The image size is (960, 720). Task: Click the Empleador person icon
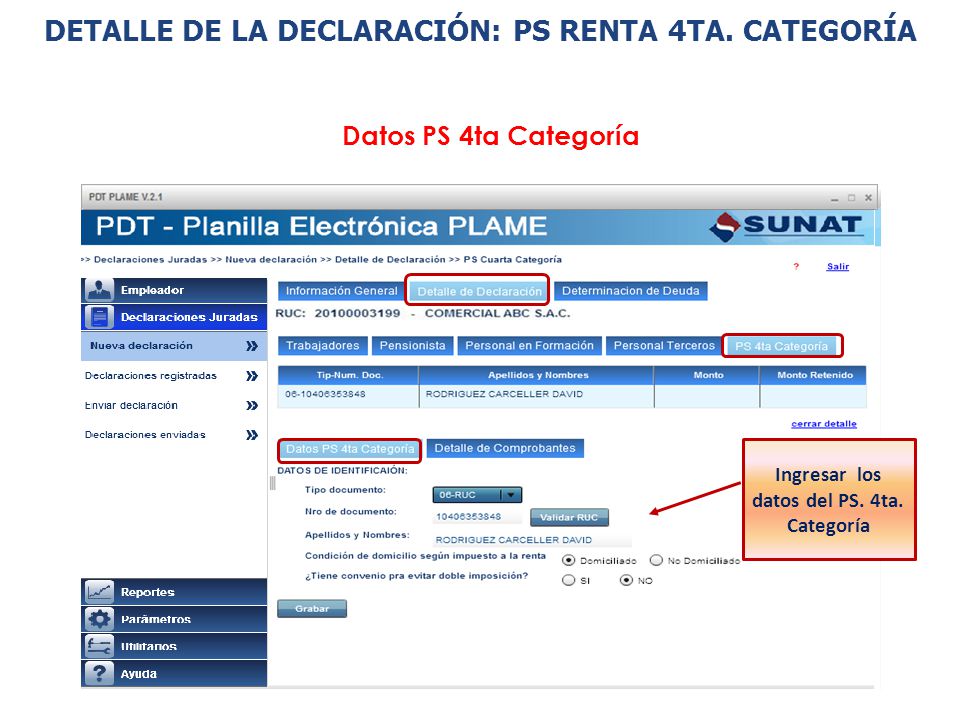[99, 290]
